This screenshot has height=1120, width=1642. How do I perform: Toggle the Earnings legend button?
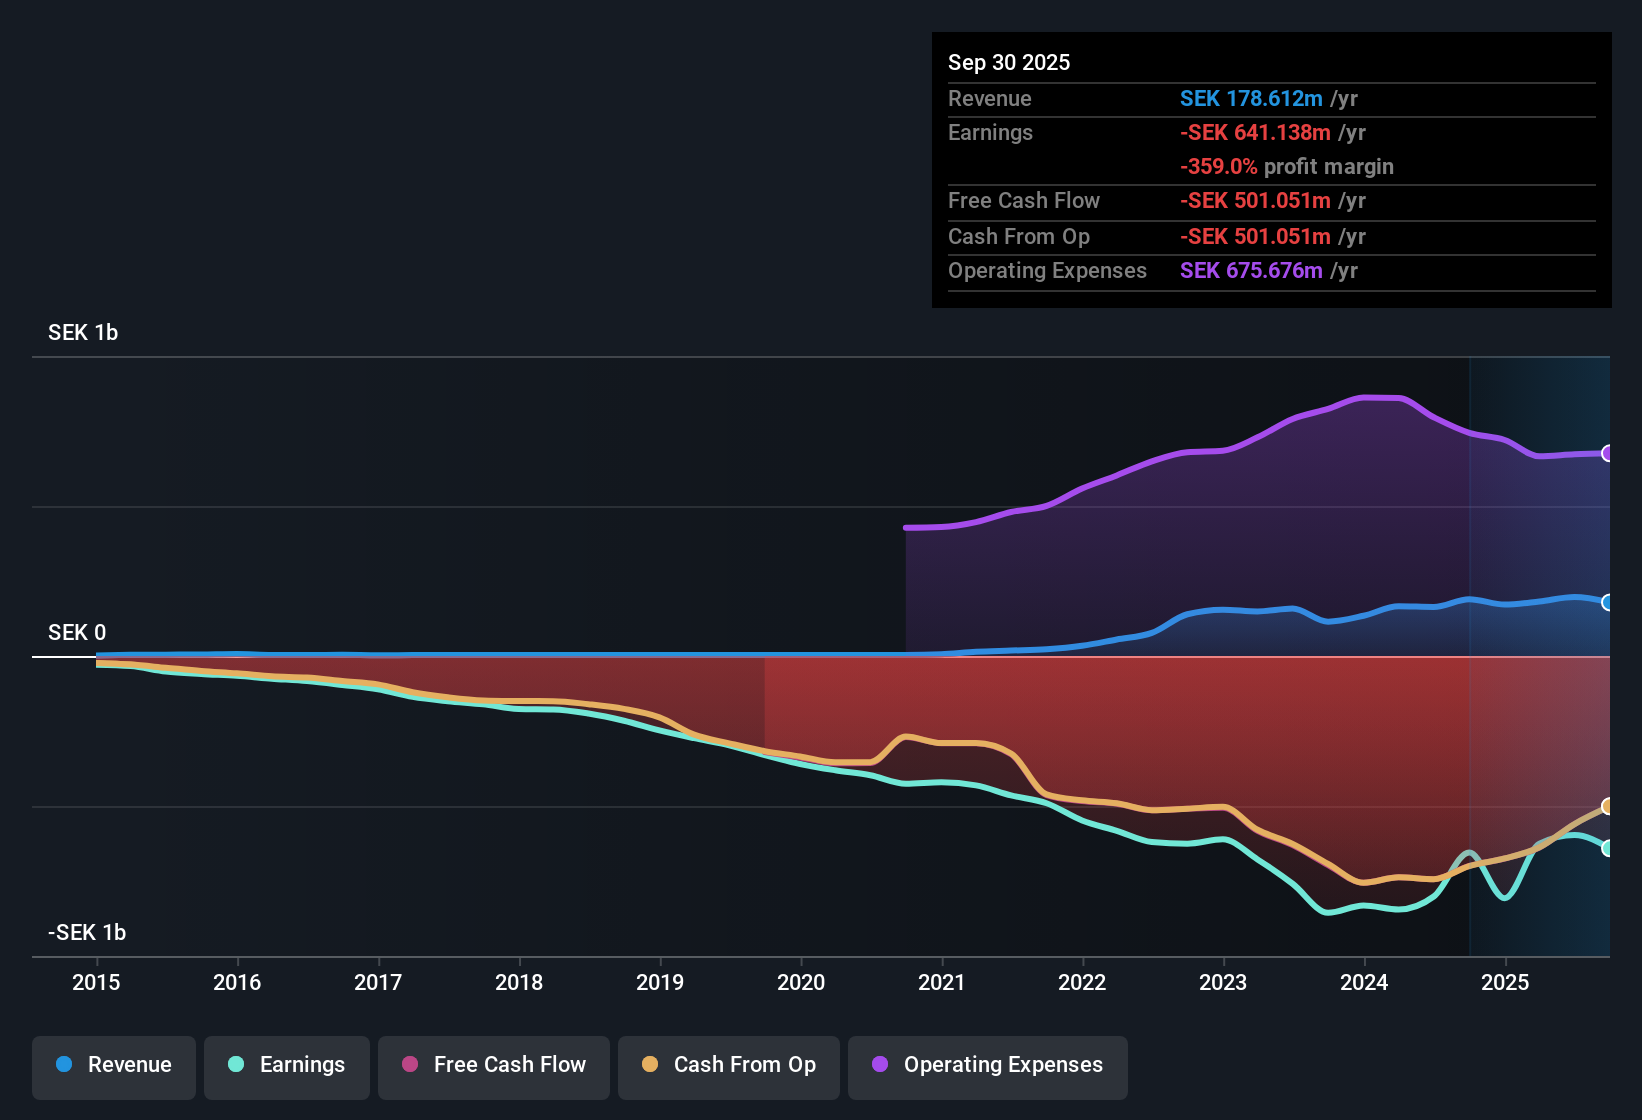point(287,1065)
